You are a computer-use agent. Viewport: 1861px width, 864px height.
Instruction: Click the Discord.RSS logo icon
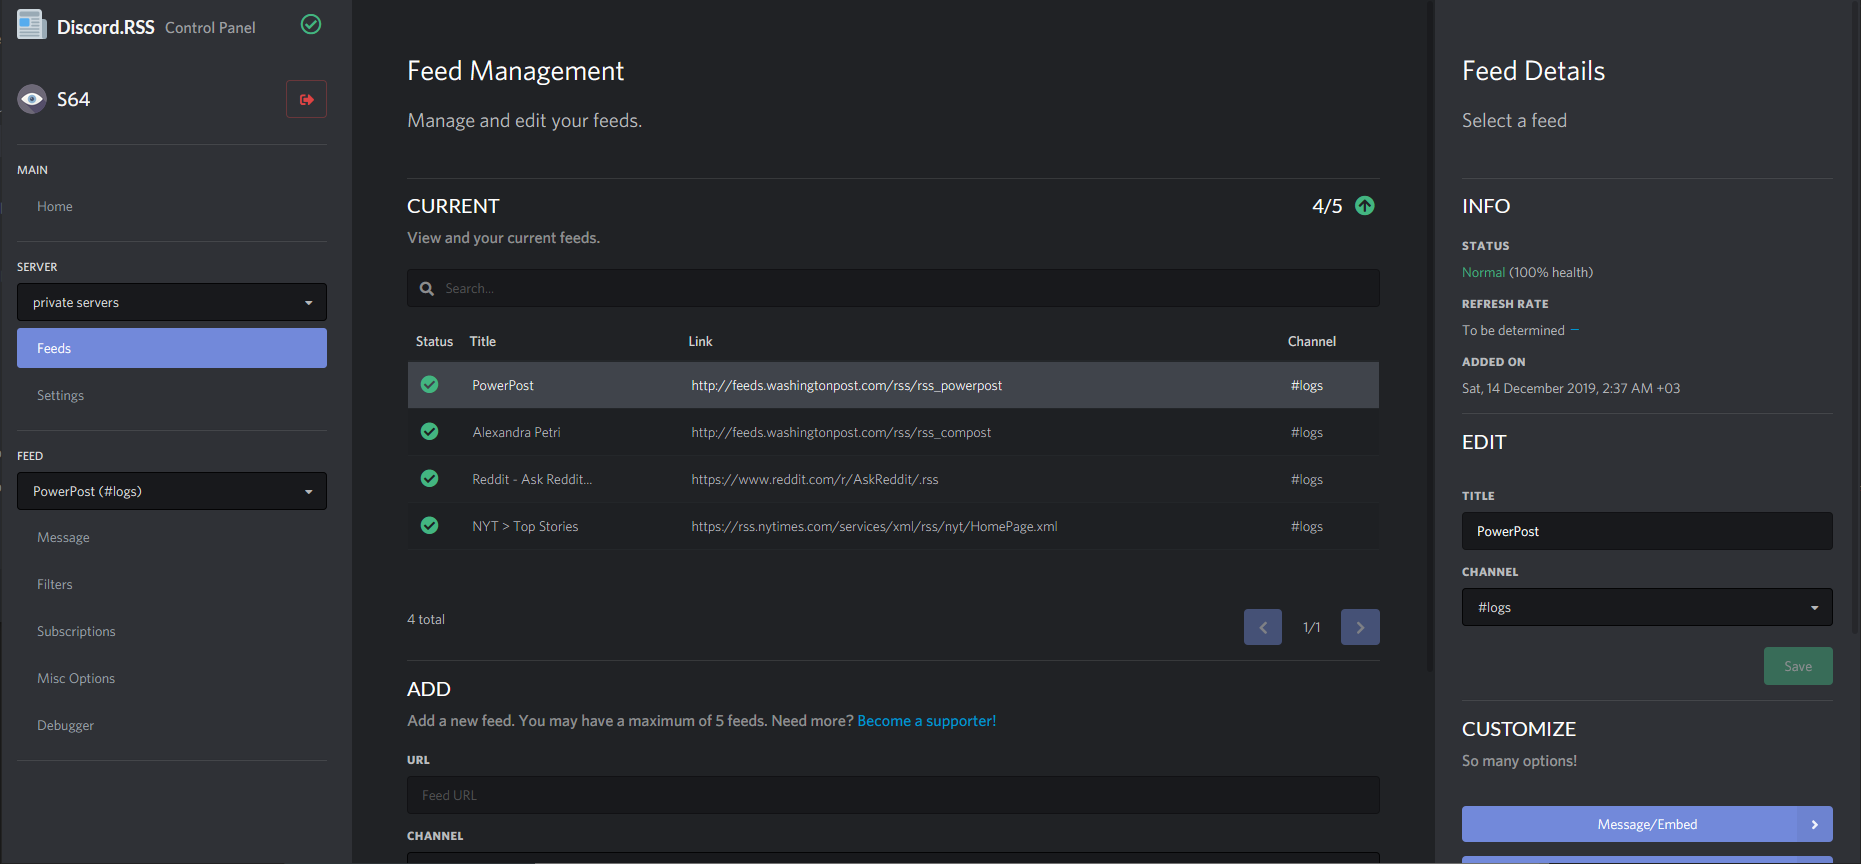32,25
